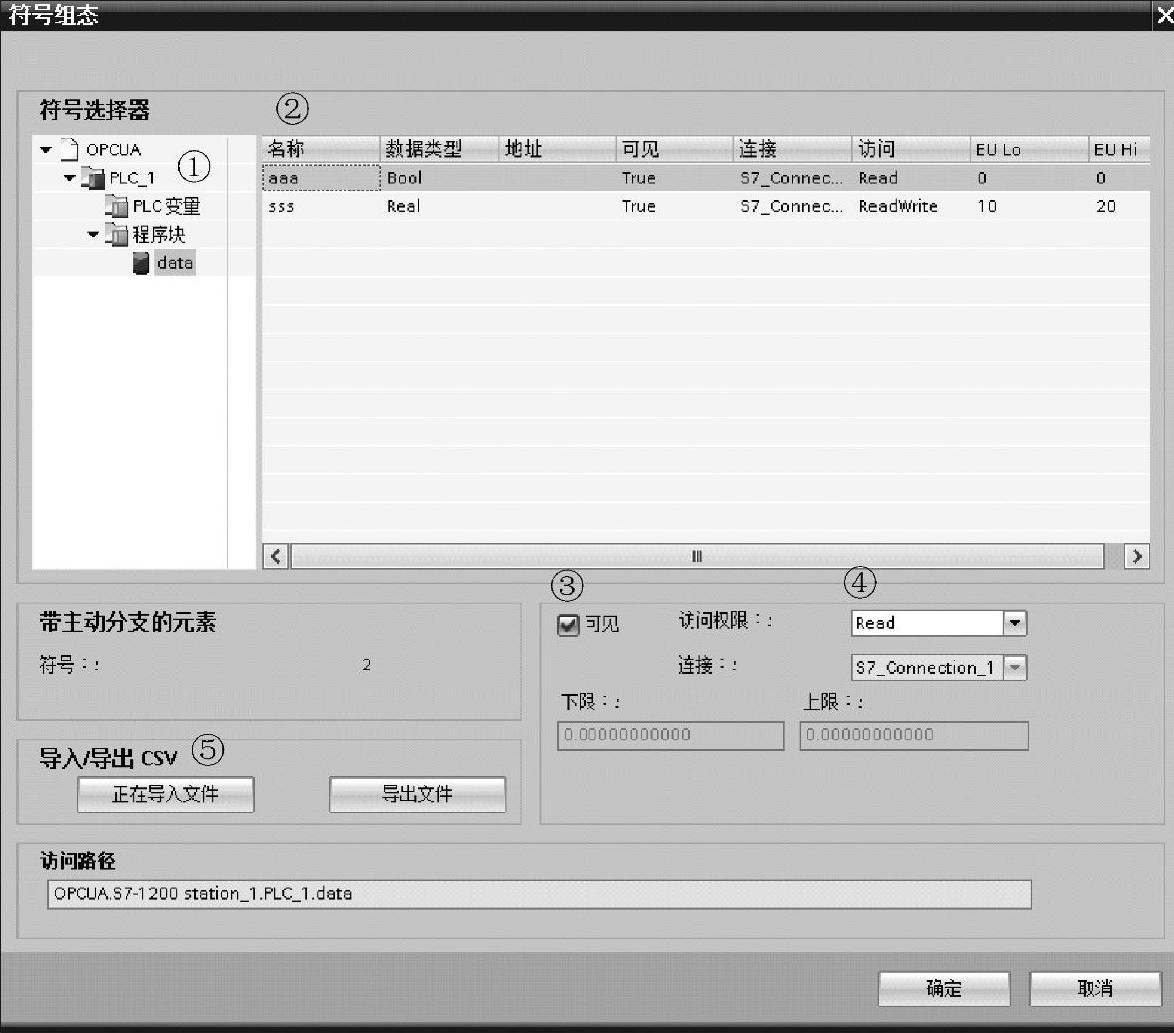Click the 访问 column header

910,149
